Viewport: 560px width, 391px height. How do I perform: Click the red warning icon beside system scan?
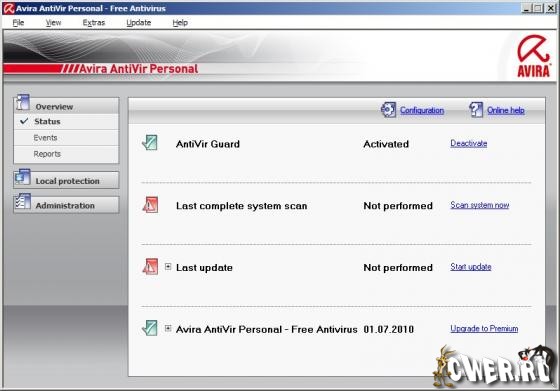pos(150,205)
